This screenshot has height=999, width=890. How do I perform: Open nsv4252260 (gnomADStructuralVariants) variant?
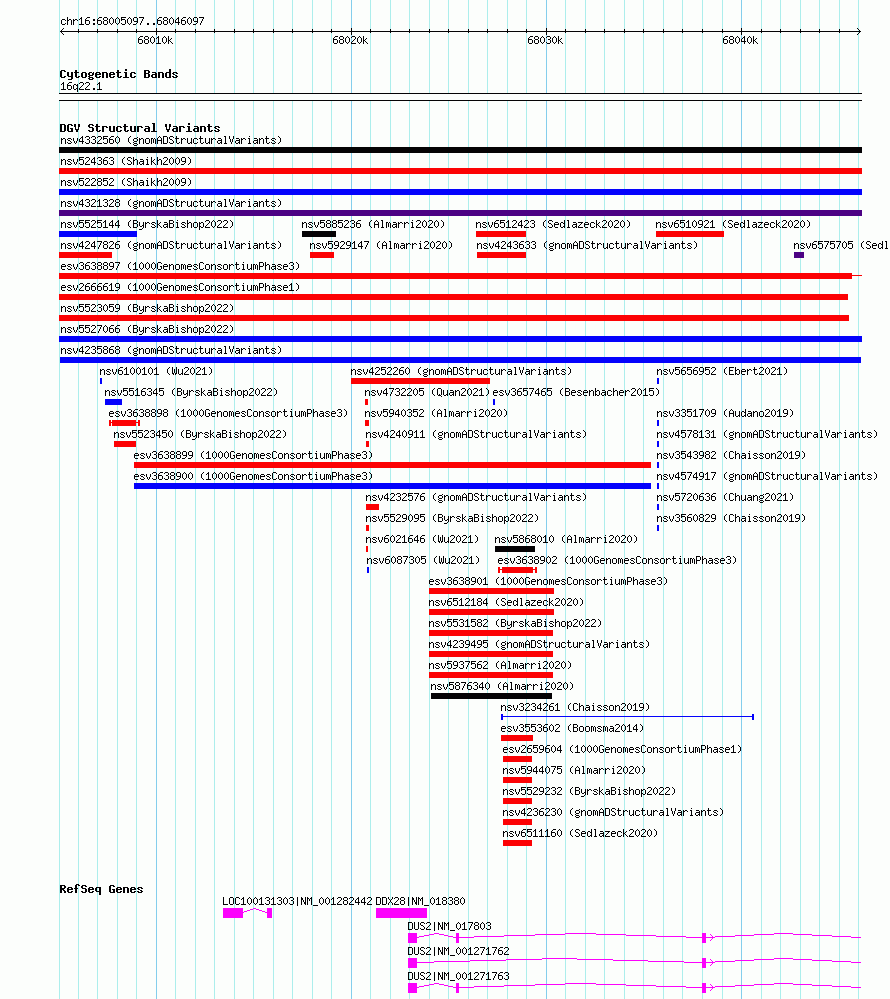pyautogui.click(x=461, y=371)
